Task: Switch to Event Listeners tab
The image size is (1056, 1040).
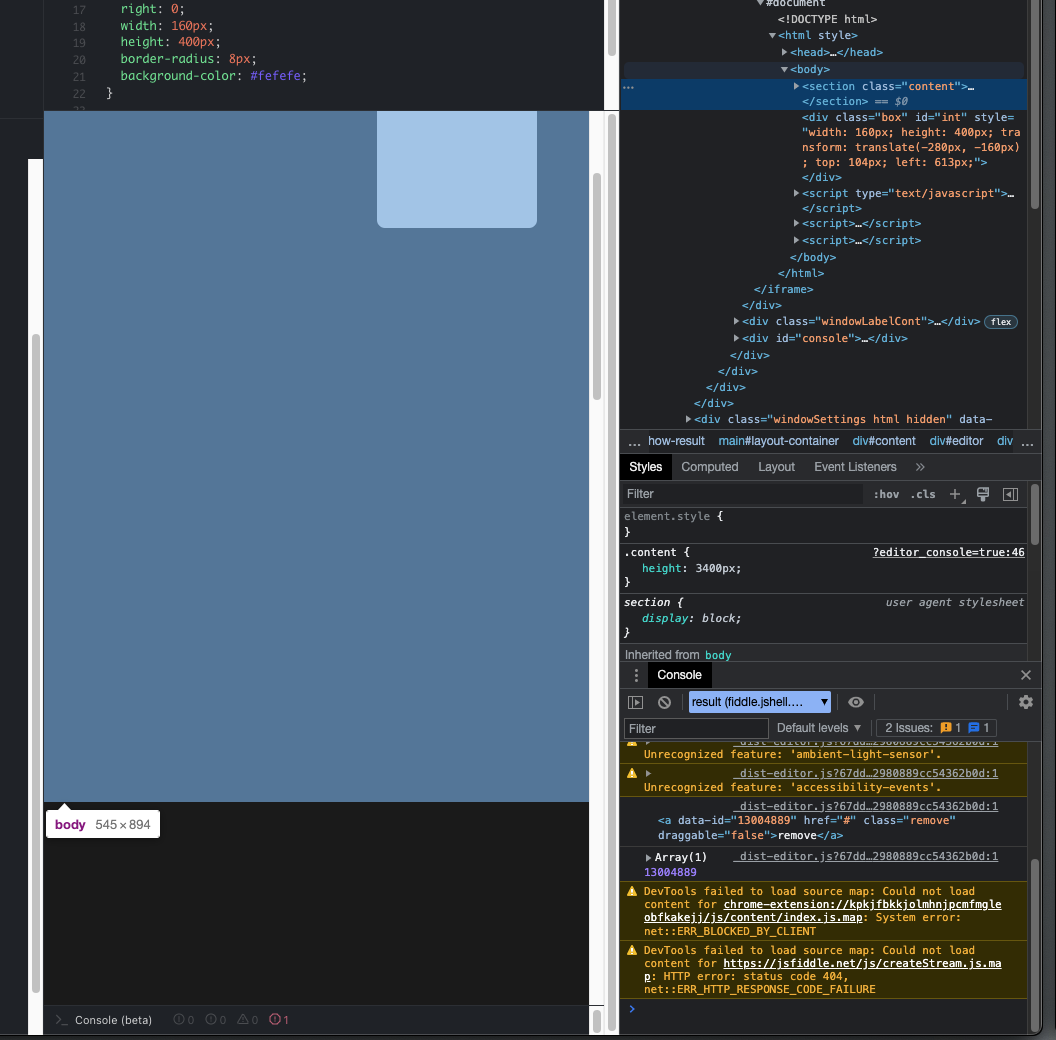Action: pyautogui.click(x=855, y=467)
